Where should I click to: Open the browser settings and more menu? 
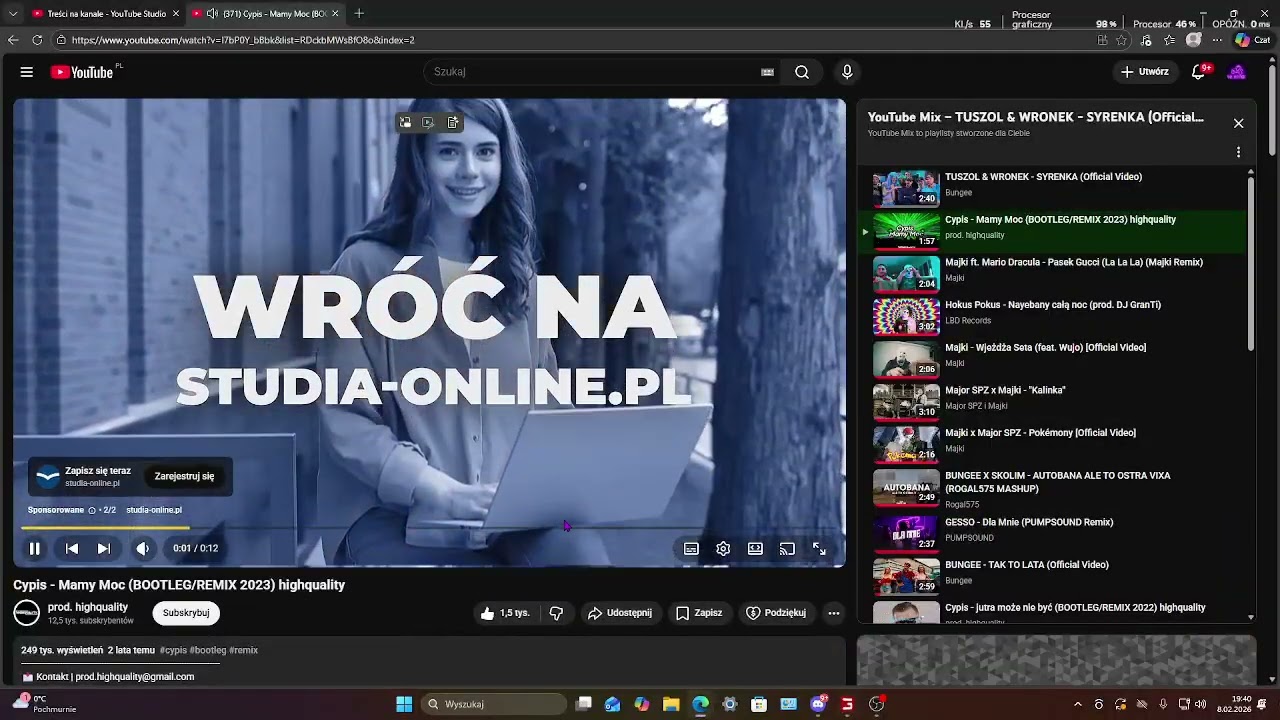click(1217, 40)
